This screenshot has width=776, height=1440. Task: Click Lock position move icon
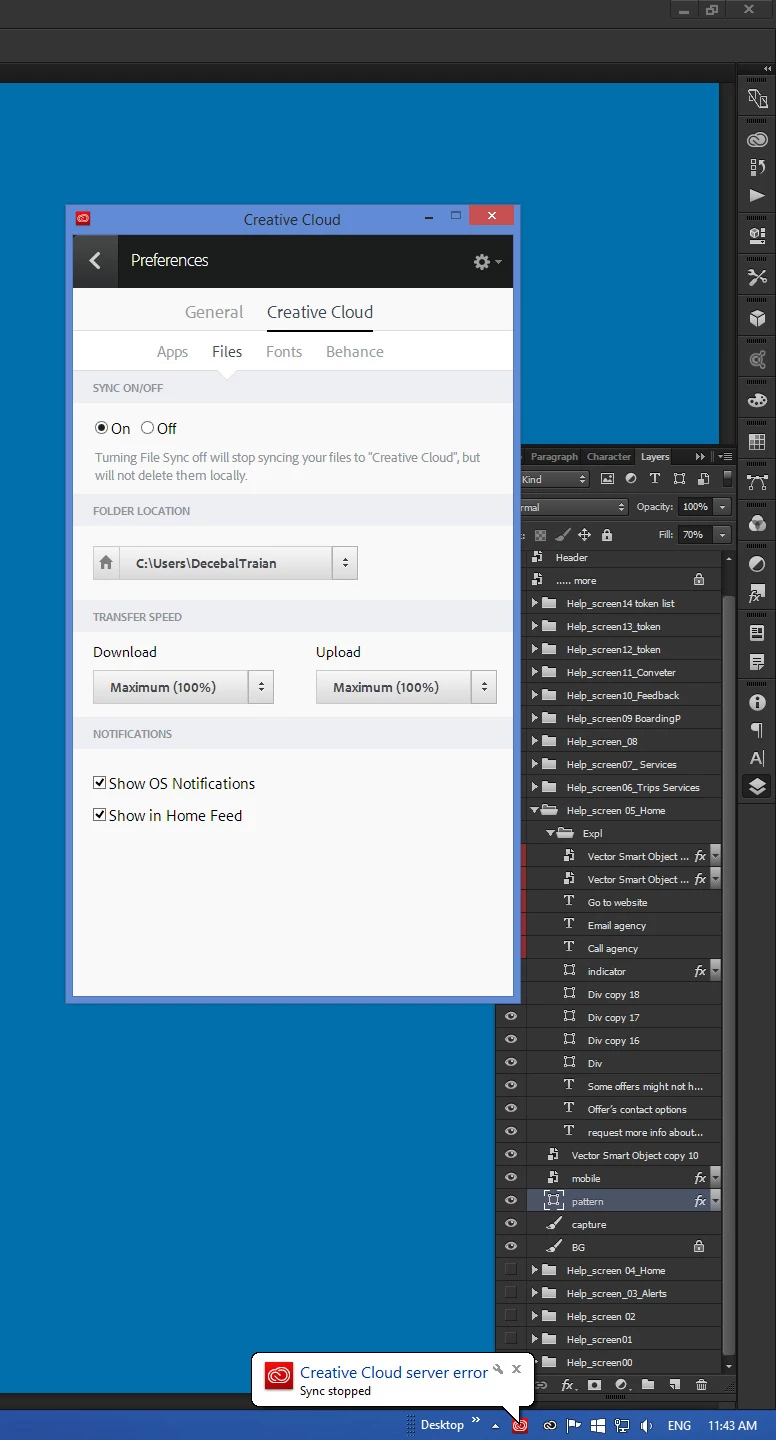pos(585,535)
